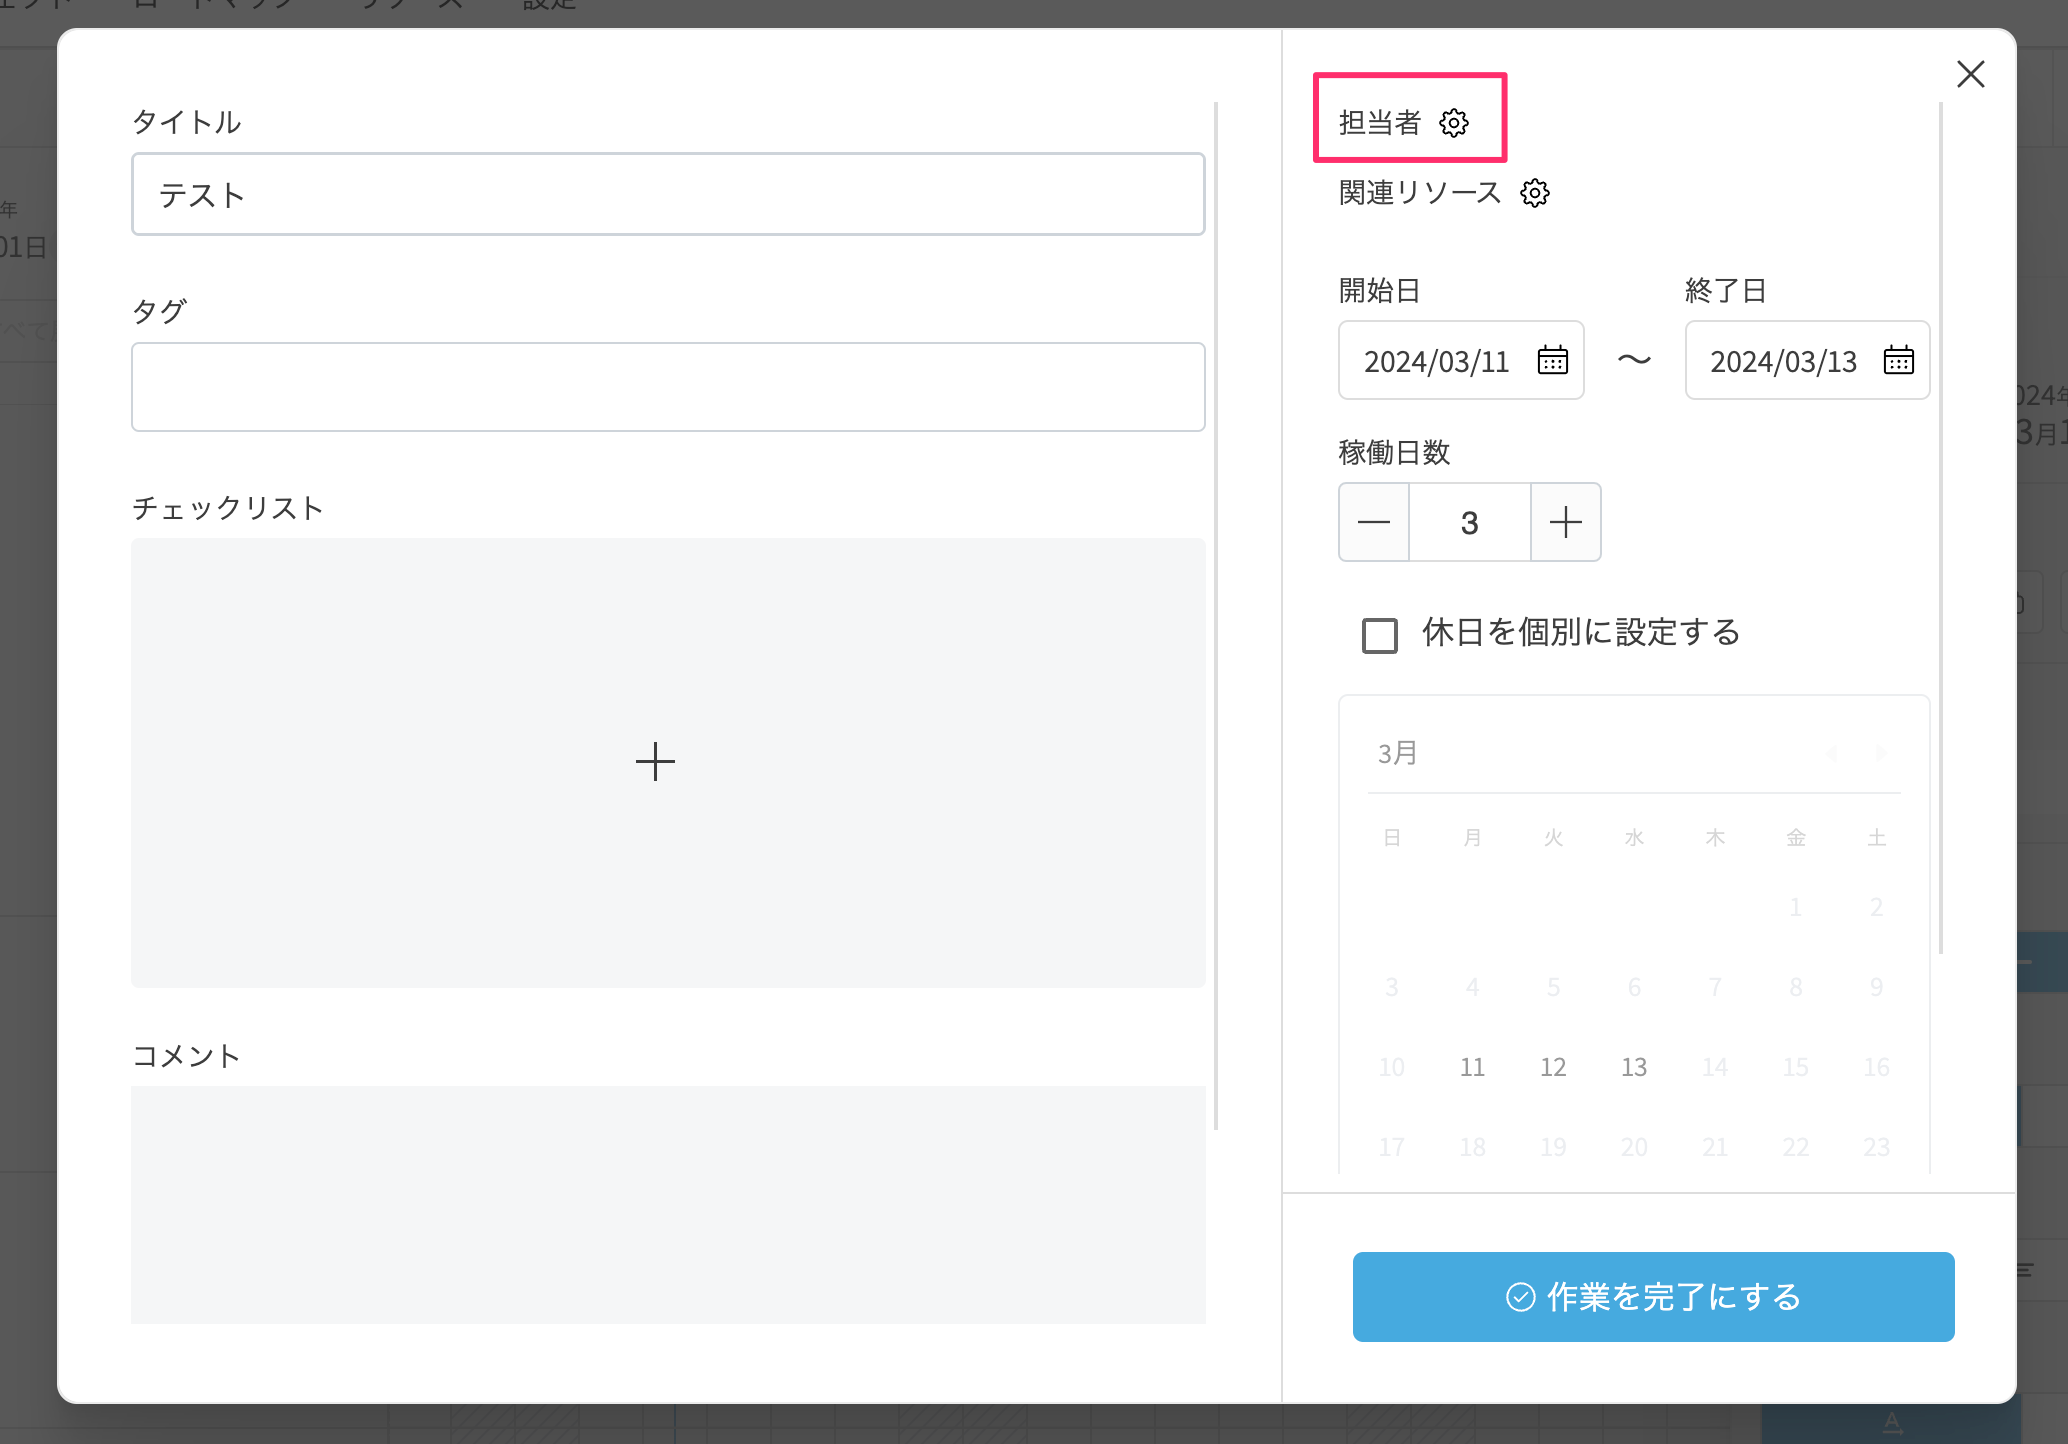Click the 作業を完了にする button

(1653, 1296)
